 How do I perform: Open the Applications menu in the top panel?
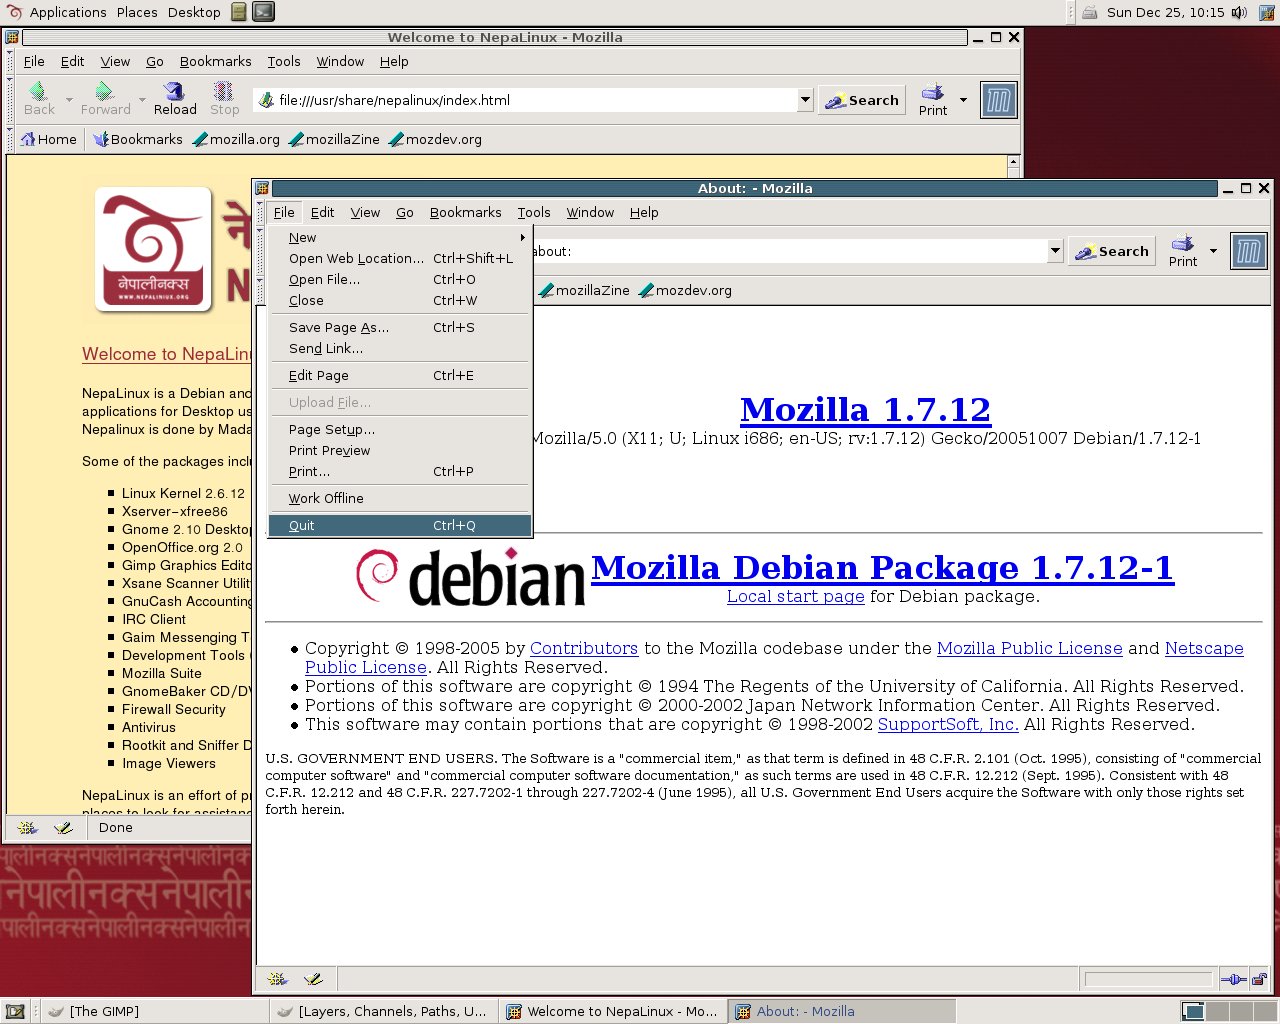68,12
